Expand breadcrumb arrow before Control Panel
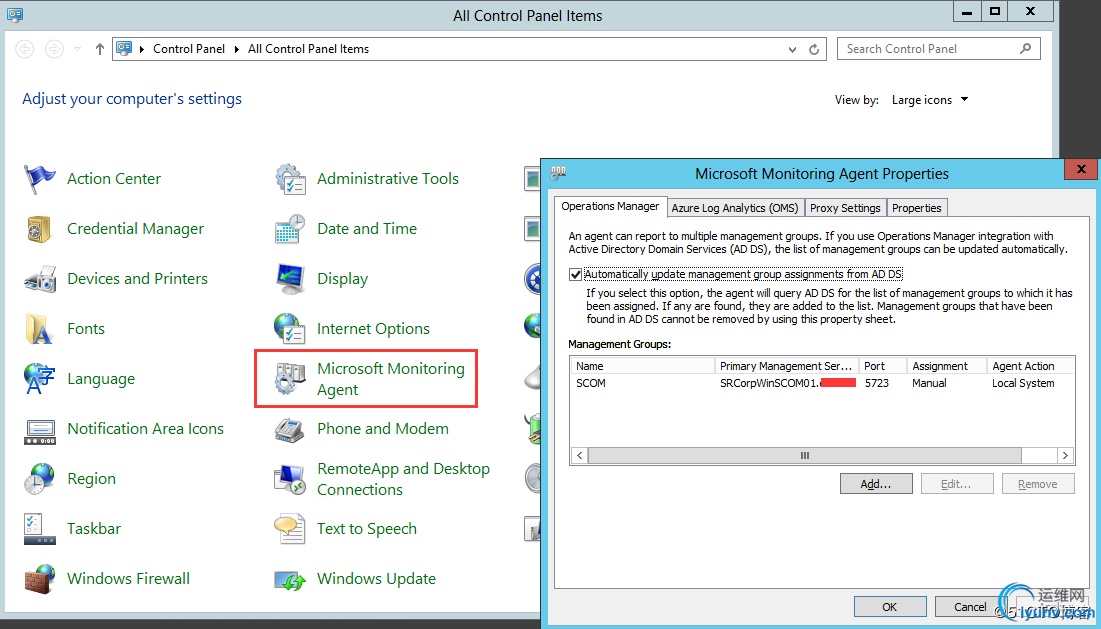This screenshot has height=629, width=1101. tap(142, 49)
